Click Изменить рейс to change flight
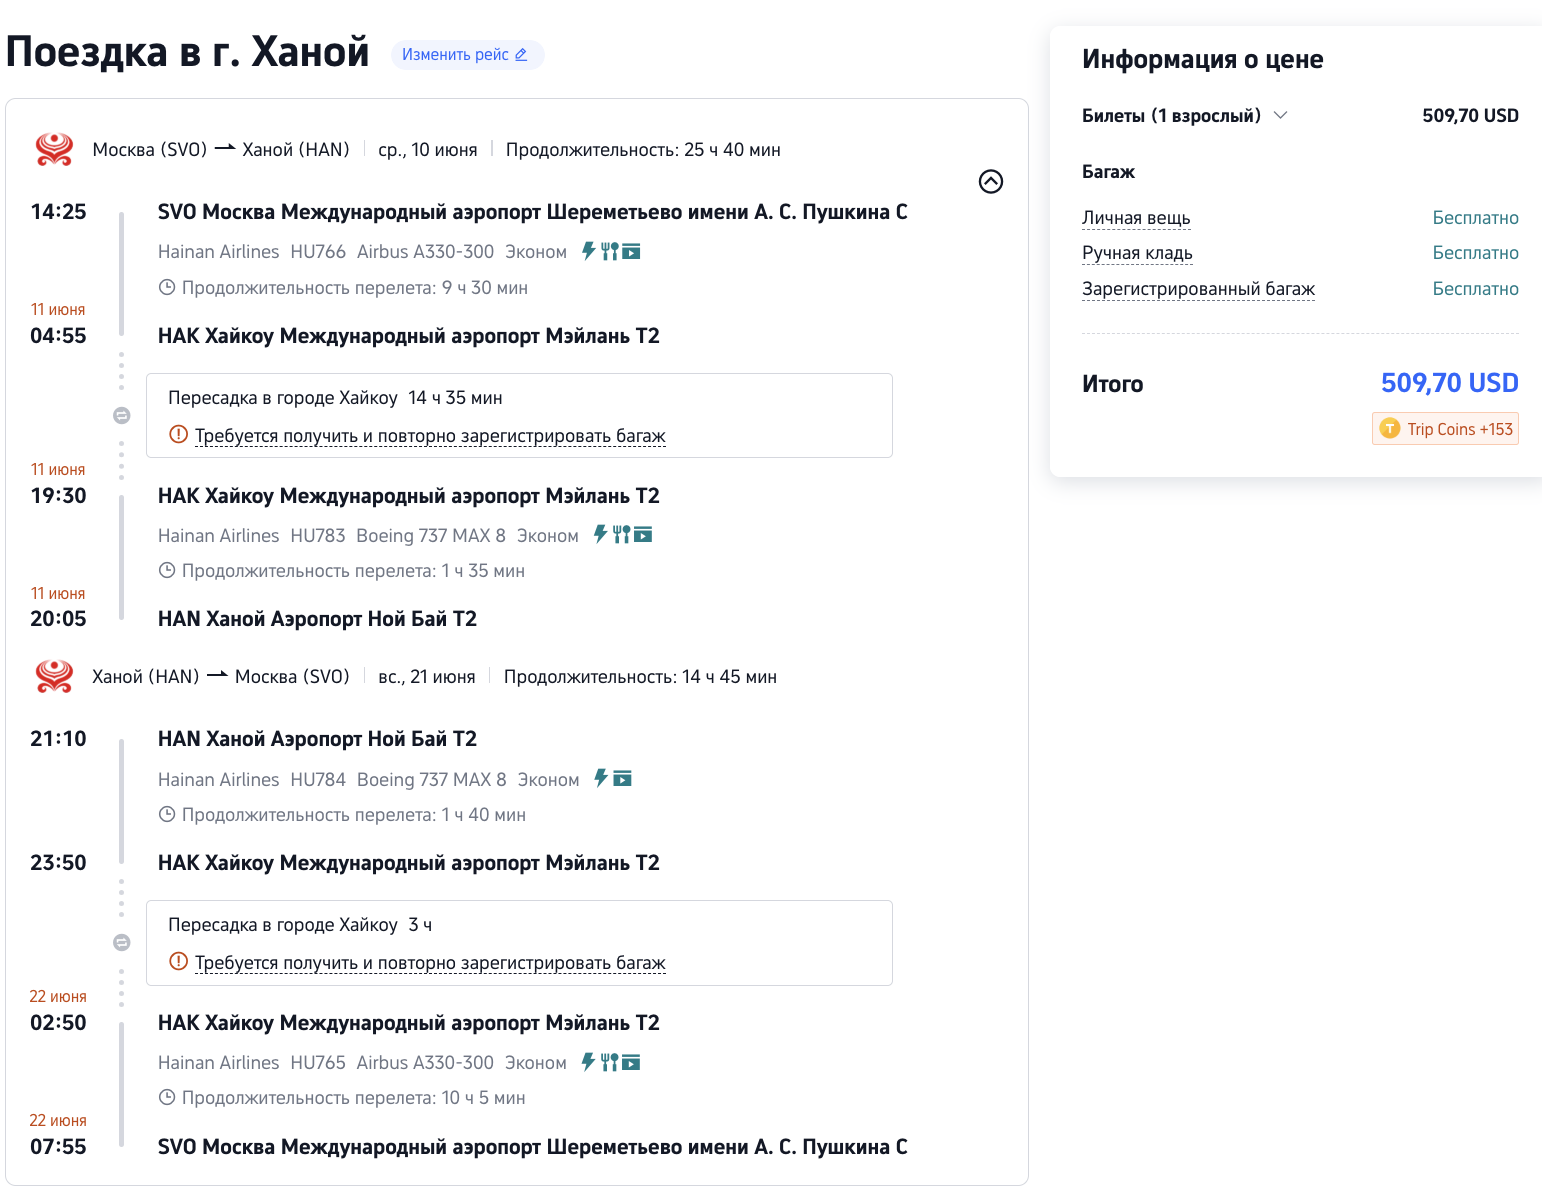Viewport: 1542px width, 1192px height. [x=465, y=55]
